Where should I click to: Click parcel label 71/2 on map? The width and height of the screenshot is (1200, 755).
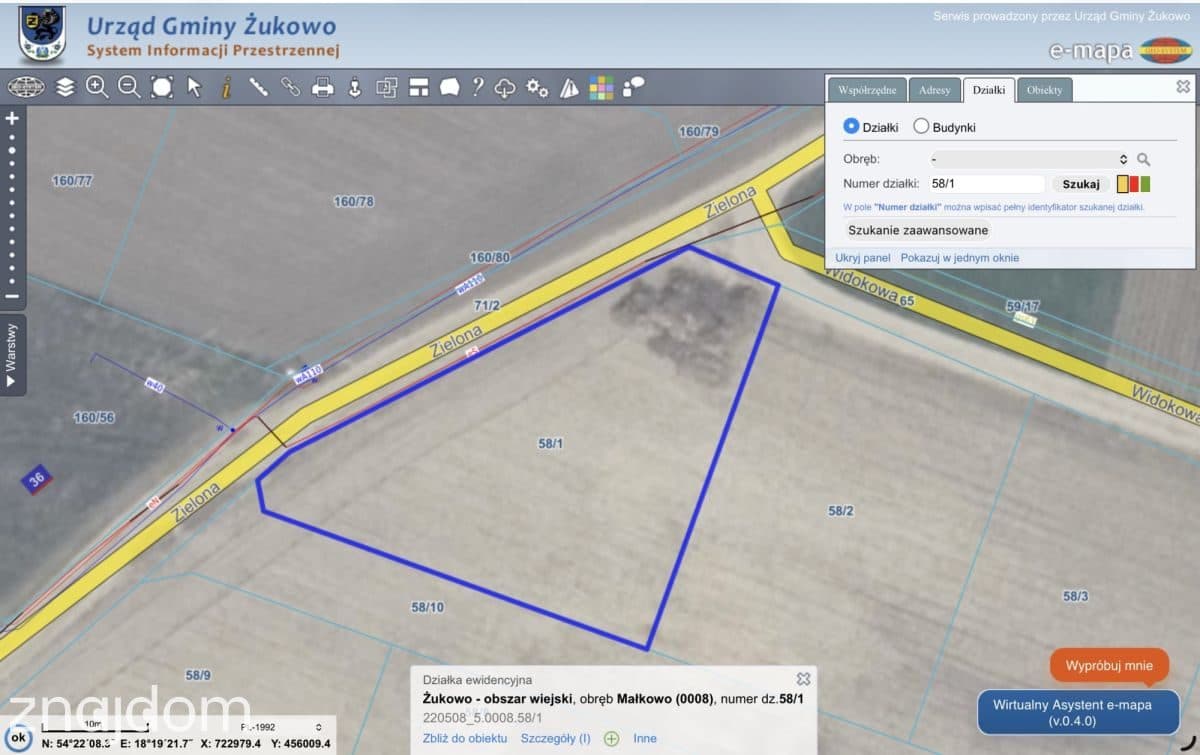[x=487, y=305]
